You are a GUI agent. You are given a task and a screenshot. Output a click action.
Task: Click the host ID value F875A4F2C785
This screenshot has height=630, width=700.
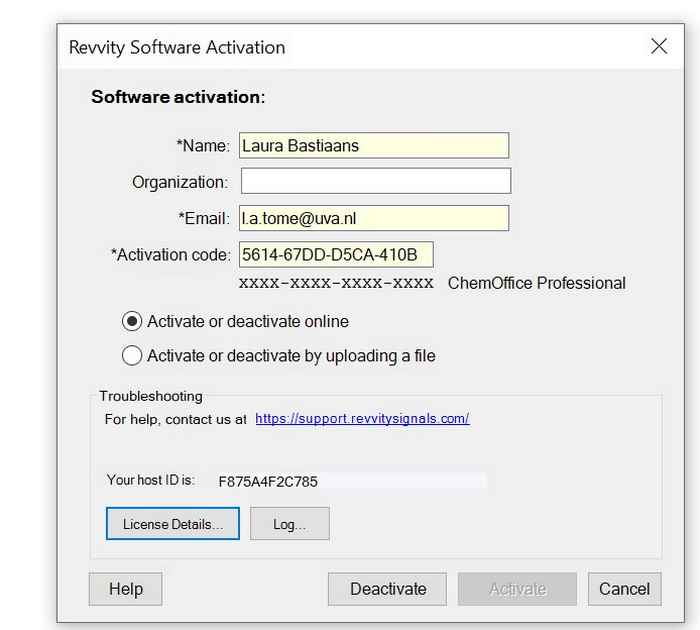point(268,482)
